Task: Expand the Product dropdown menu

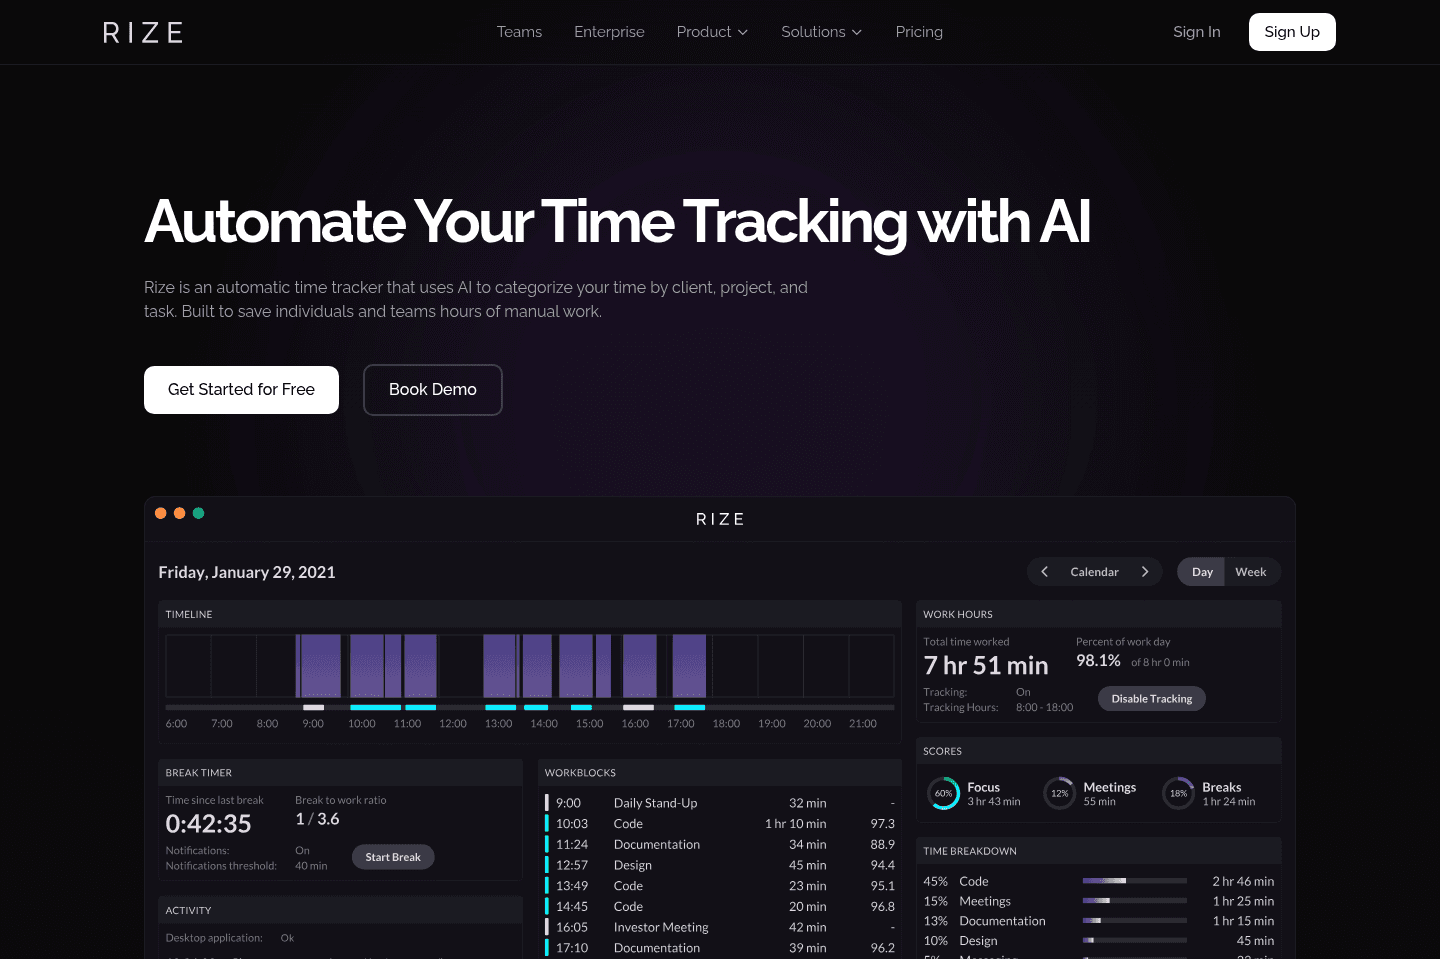Action: point(712,32)
